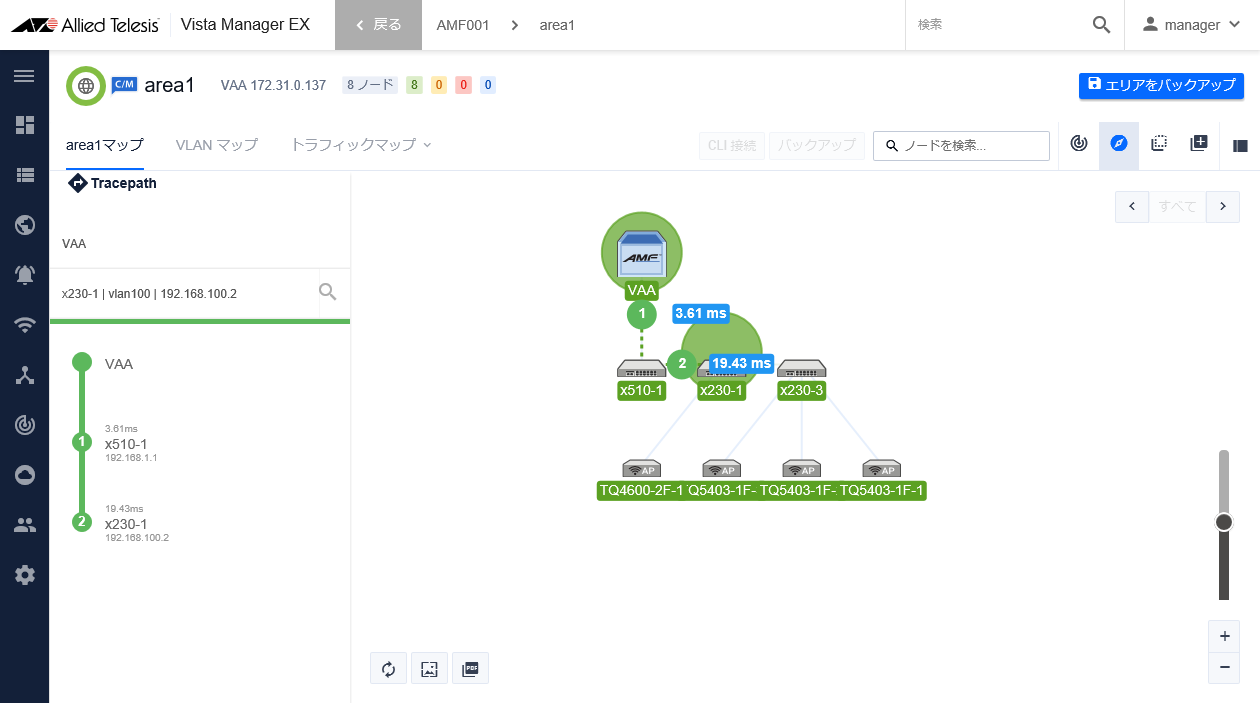The height and width of the screenshot is (703, 1260).
Task: Select the VAA start point in Tracepath list
Action: (x=119, y=364)
